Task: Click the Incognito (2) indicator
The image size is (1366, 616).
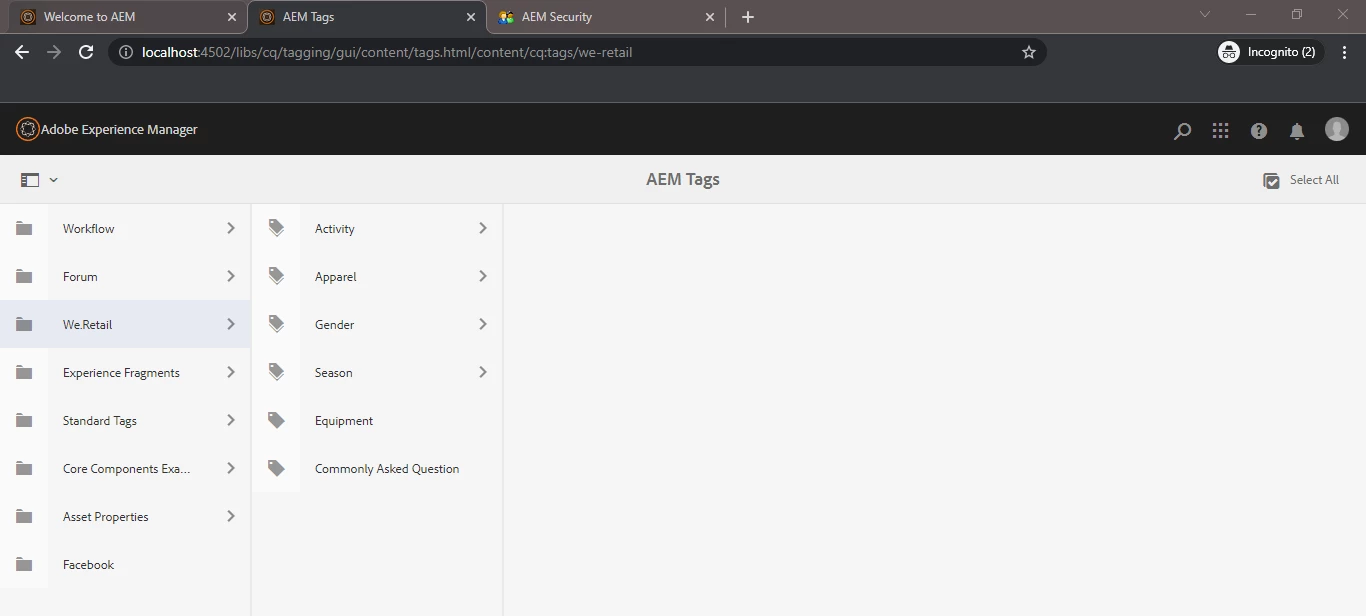Action: point(1270,52)
